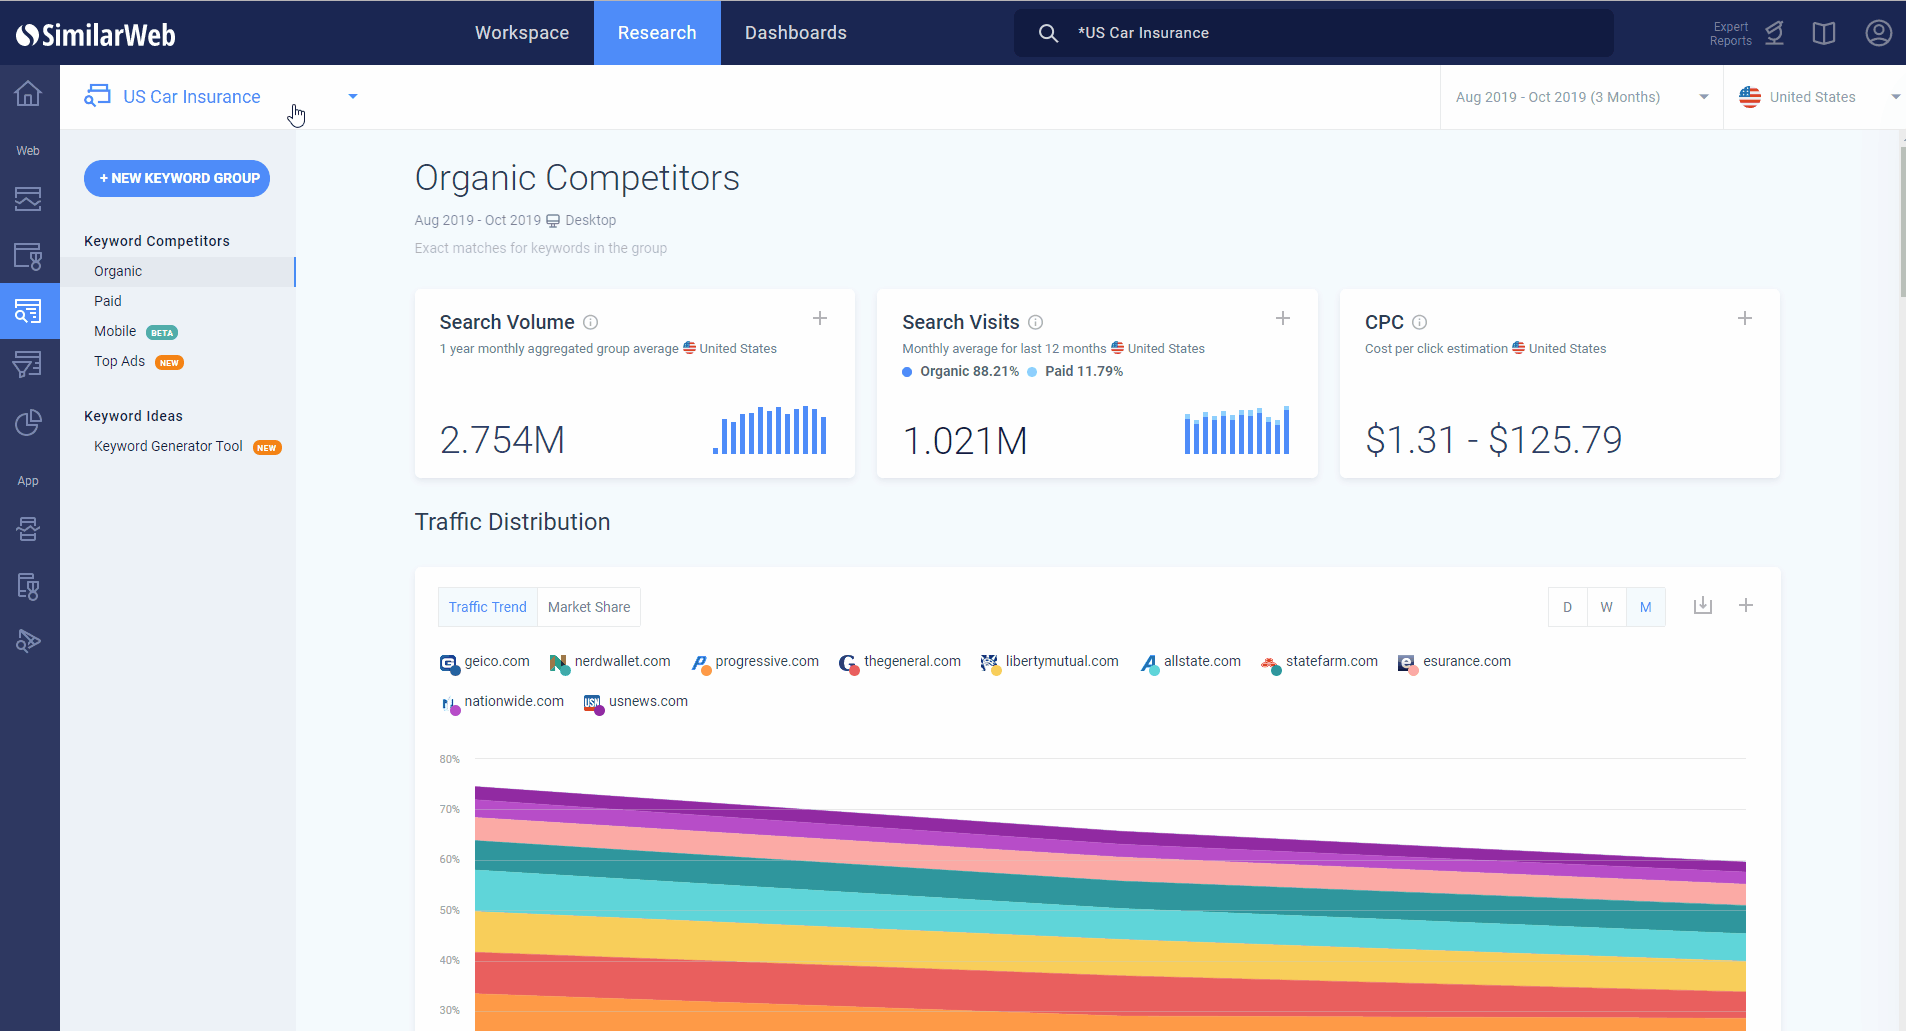
Task: Open Expert Reports icon
Action: pos(1774,33)
